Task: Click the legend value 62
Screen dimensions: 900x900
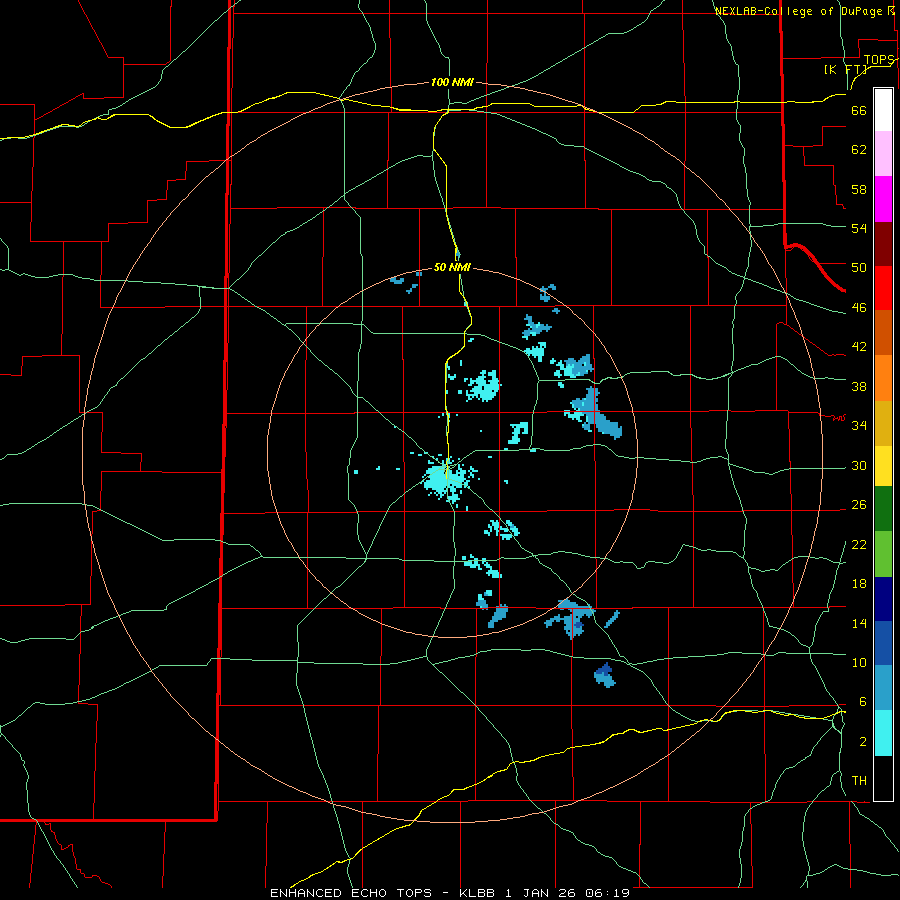Action: [859, 149]
